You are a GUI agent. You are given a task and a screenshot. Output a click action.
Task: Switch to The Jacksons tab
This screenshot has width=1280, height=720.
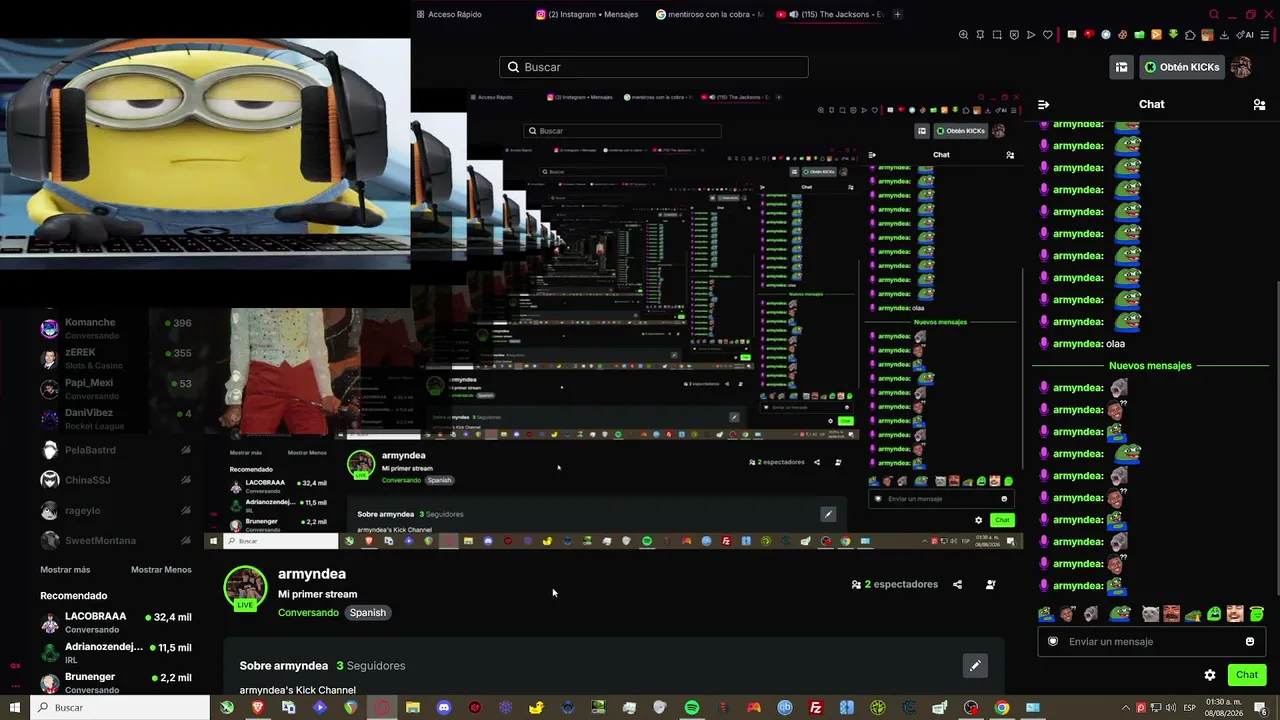[831, 14]
